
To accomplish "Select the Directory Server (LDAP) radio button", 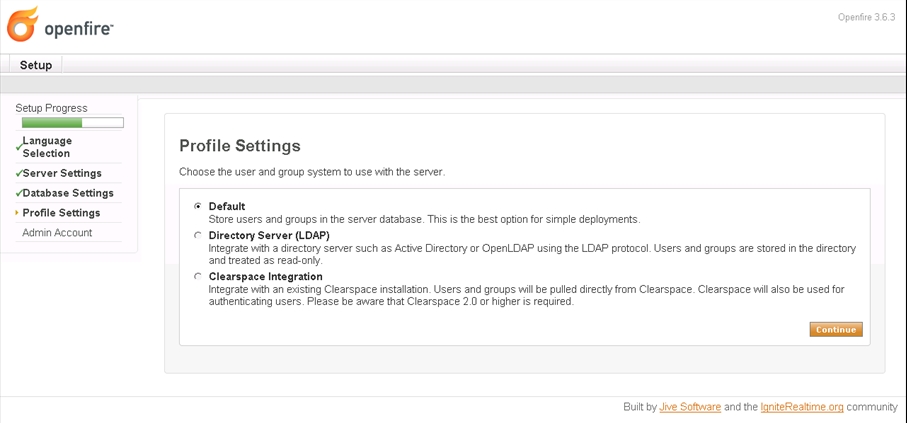I will pyautogui.click(x=198, y=236).
